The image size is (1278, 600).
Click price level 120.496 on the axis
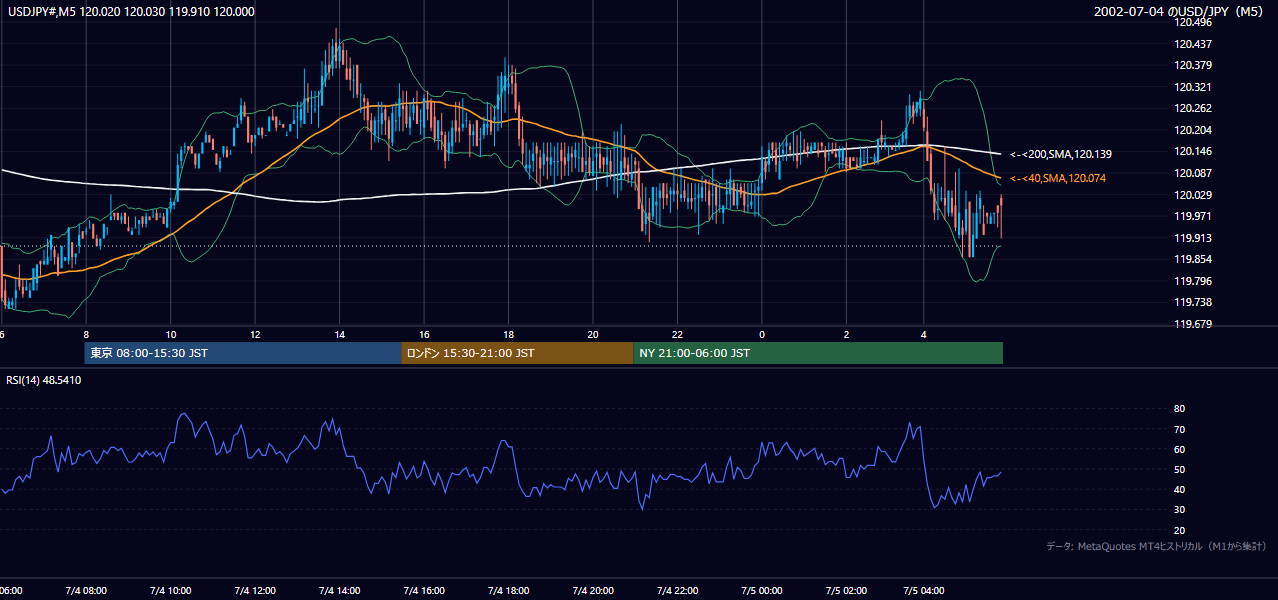[x=1193, y=22]
